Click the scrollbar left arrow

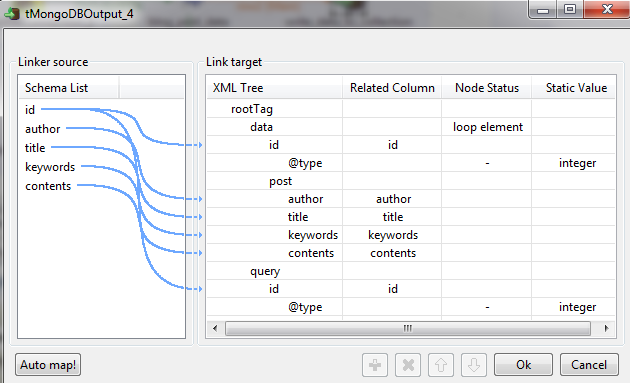pos(215,328)
